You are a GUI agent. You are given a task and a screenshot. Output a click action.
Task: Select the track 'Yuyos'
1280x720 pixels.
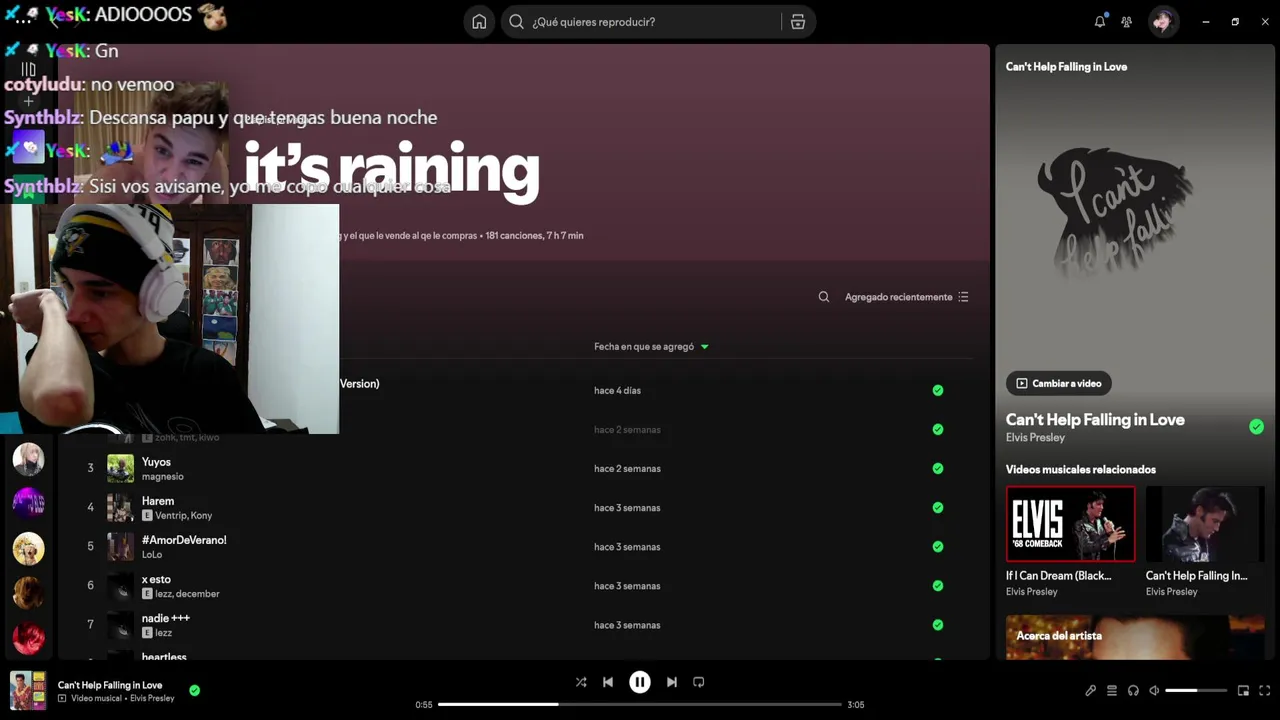click(x=156, y=462)
